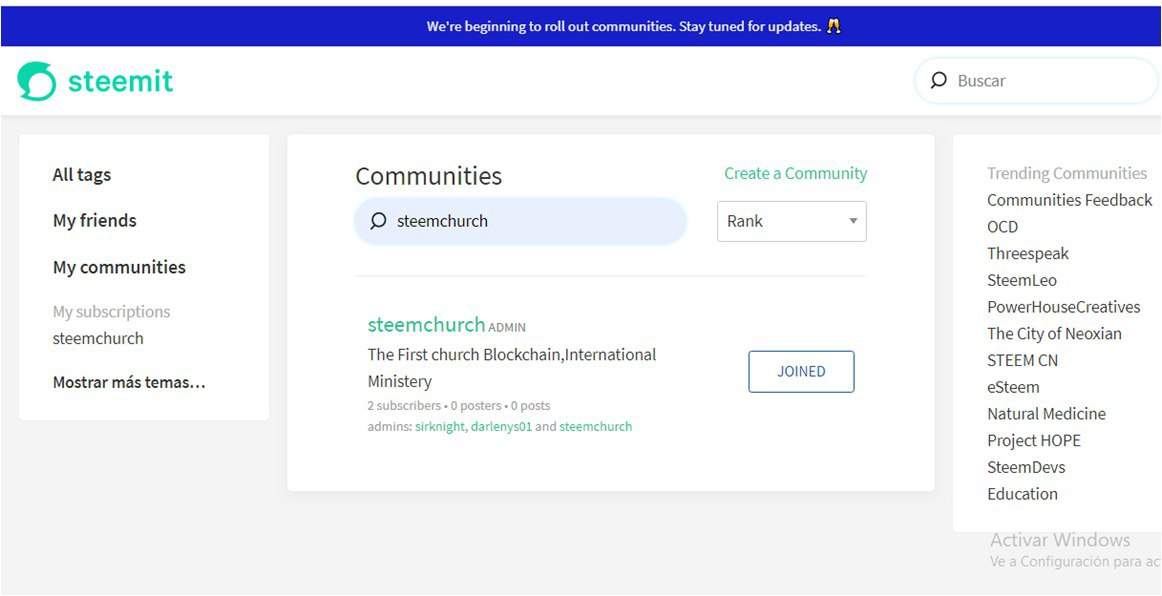Expand list with Mostrar más temas
This screenshot has width=1162, height=596.
pyautogui.click(x=129, y=382)
